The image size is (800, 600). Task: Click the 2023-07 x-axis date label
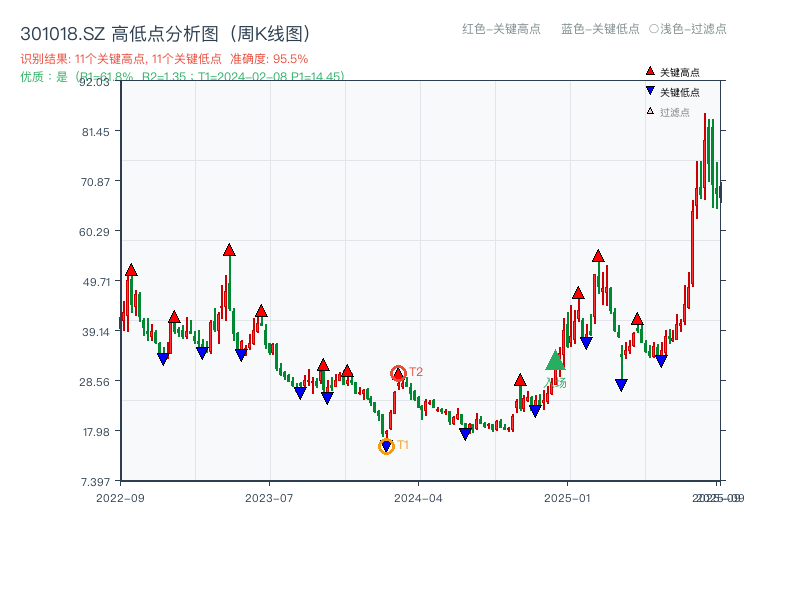tap(269, 498)
